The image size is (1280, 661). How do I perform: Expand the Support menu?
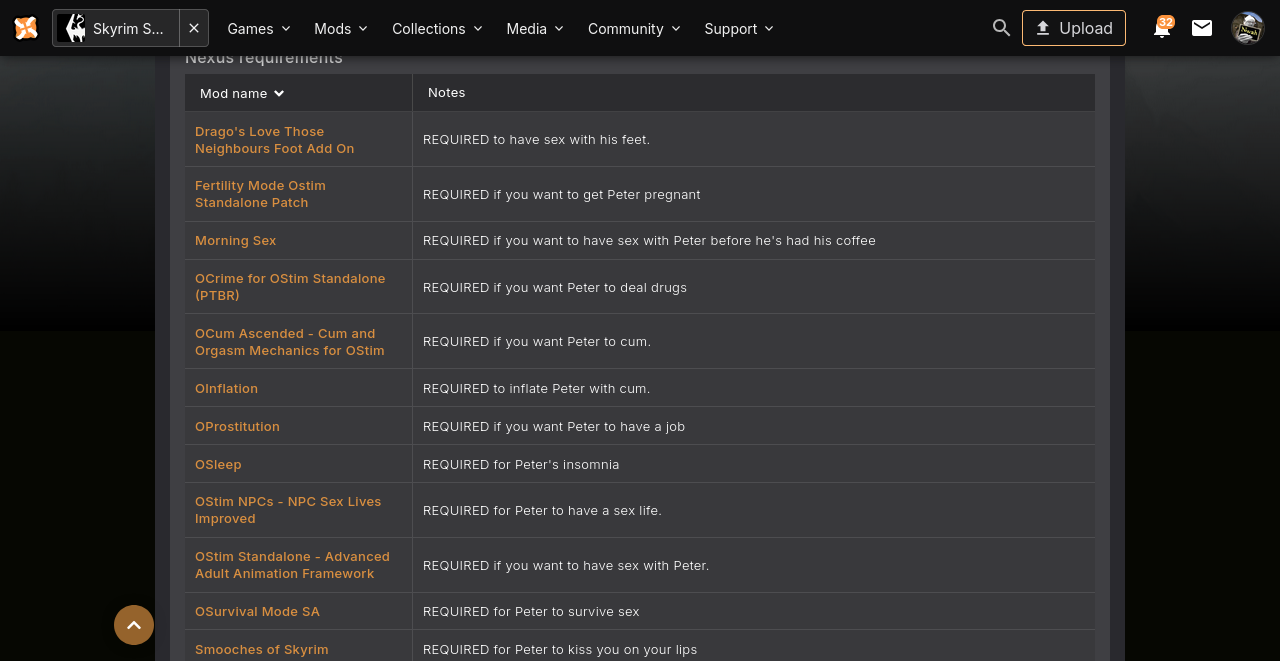[x=739, y=28]
